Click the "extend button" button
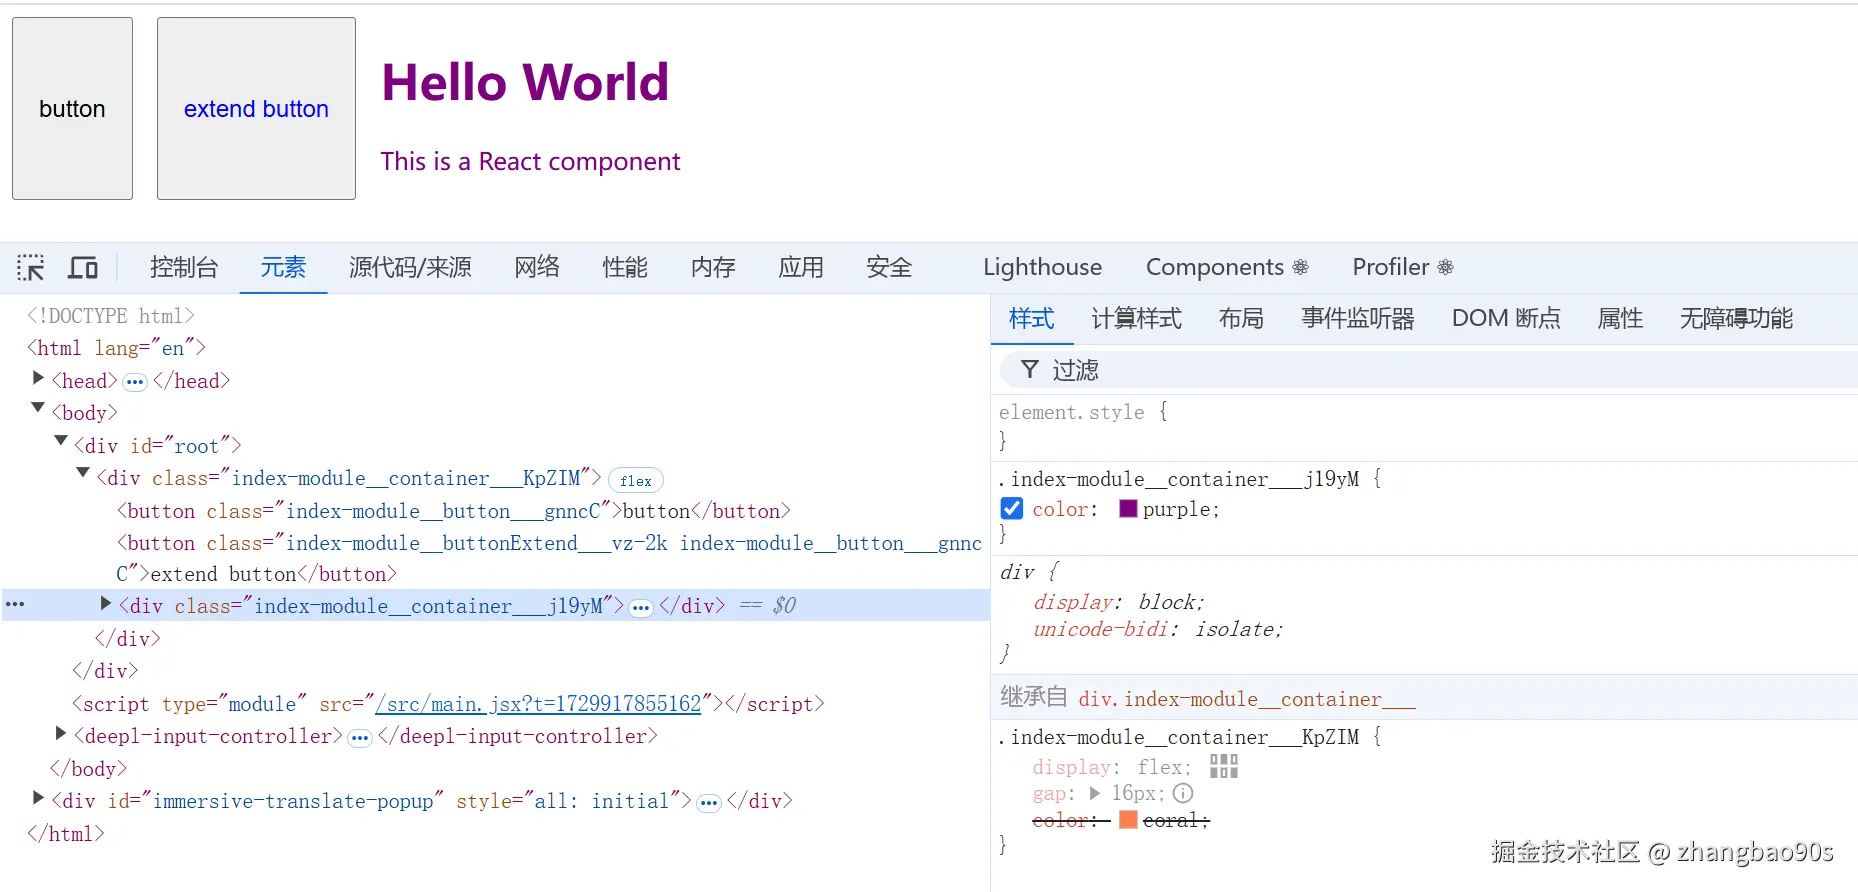This screenshot has height=892, width=1858. pyautogui.click(x=256, y=108)
